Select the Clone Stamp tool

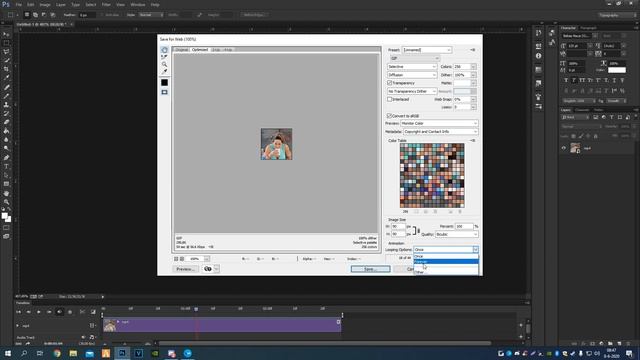coord(6,104)
